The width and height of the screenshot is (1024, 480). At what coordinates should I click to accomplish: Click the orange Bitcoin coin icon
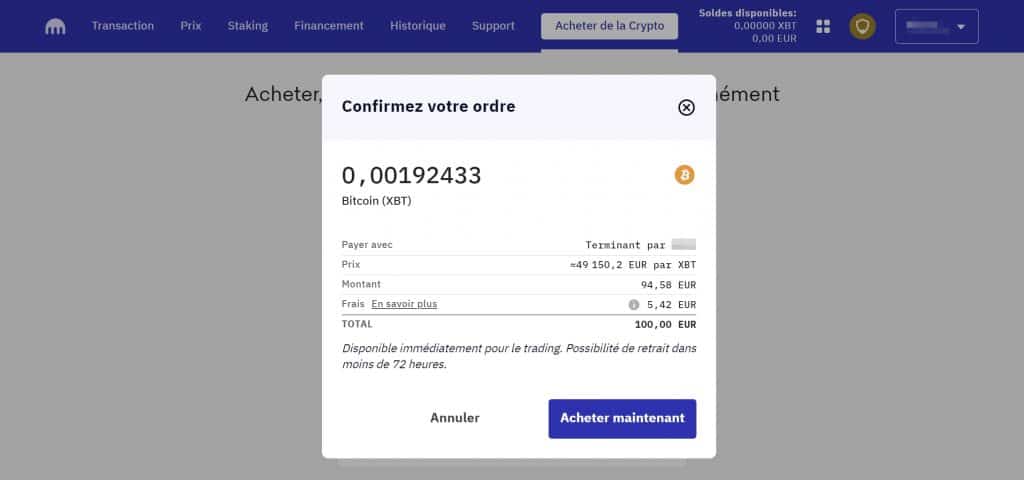click(x=685, y=175)
